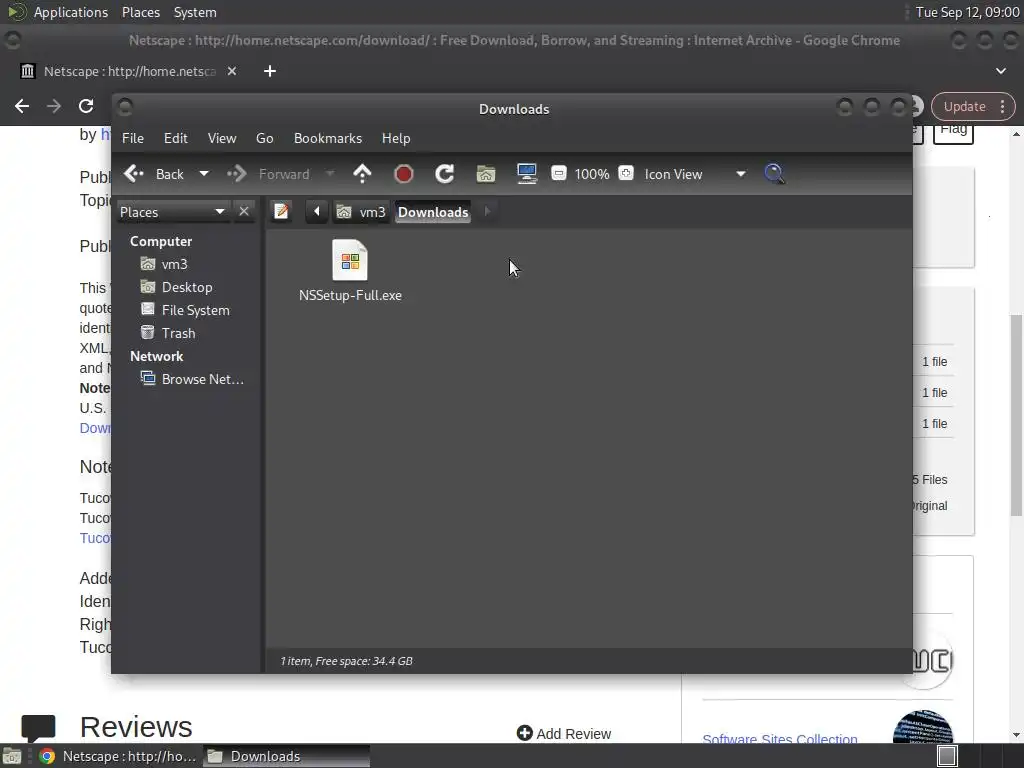
Task: Click the Chrome Update button
Action: point(972,106)
